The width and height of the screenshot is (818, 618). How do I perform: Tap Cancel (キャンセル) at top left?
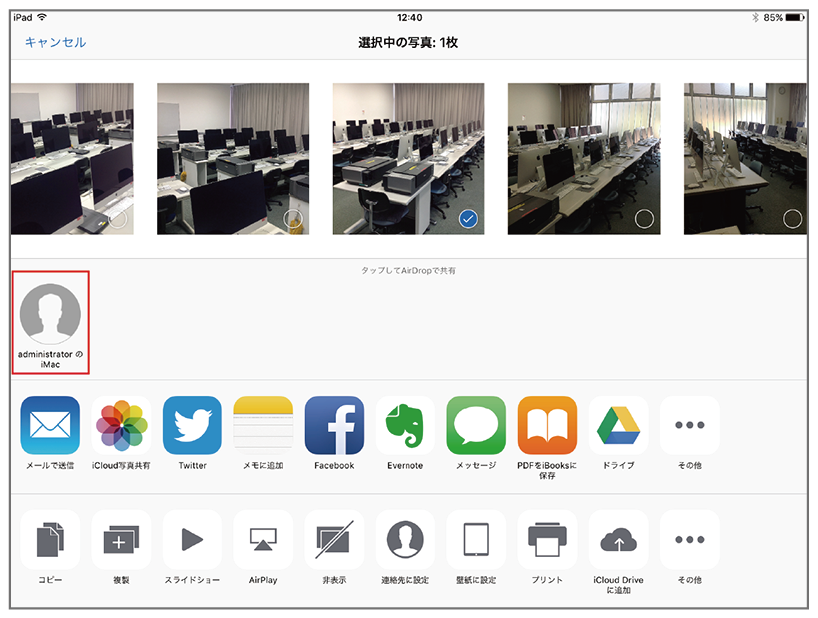coord(55,42)
